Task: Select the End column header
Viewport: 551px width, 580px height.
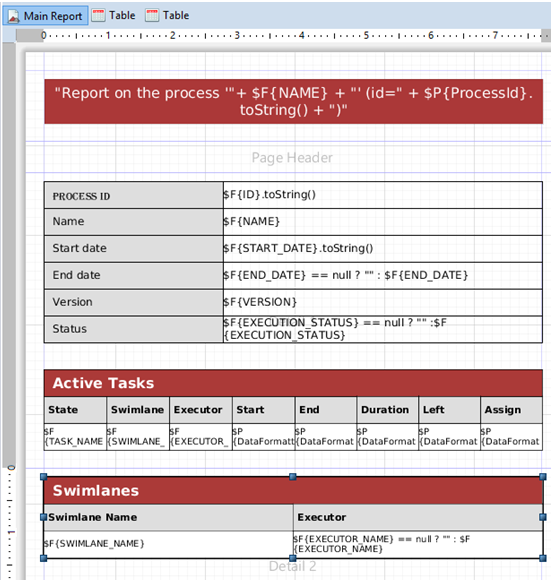Action: (x=326, y=410)
